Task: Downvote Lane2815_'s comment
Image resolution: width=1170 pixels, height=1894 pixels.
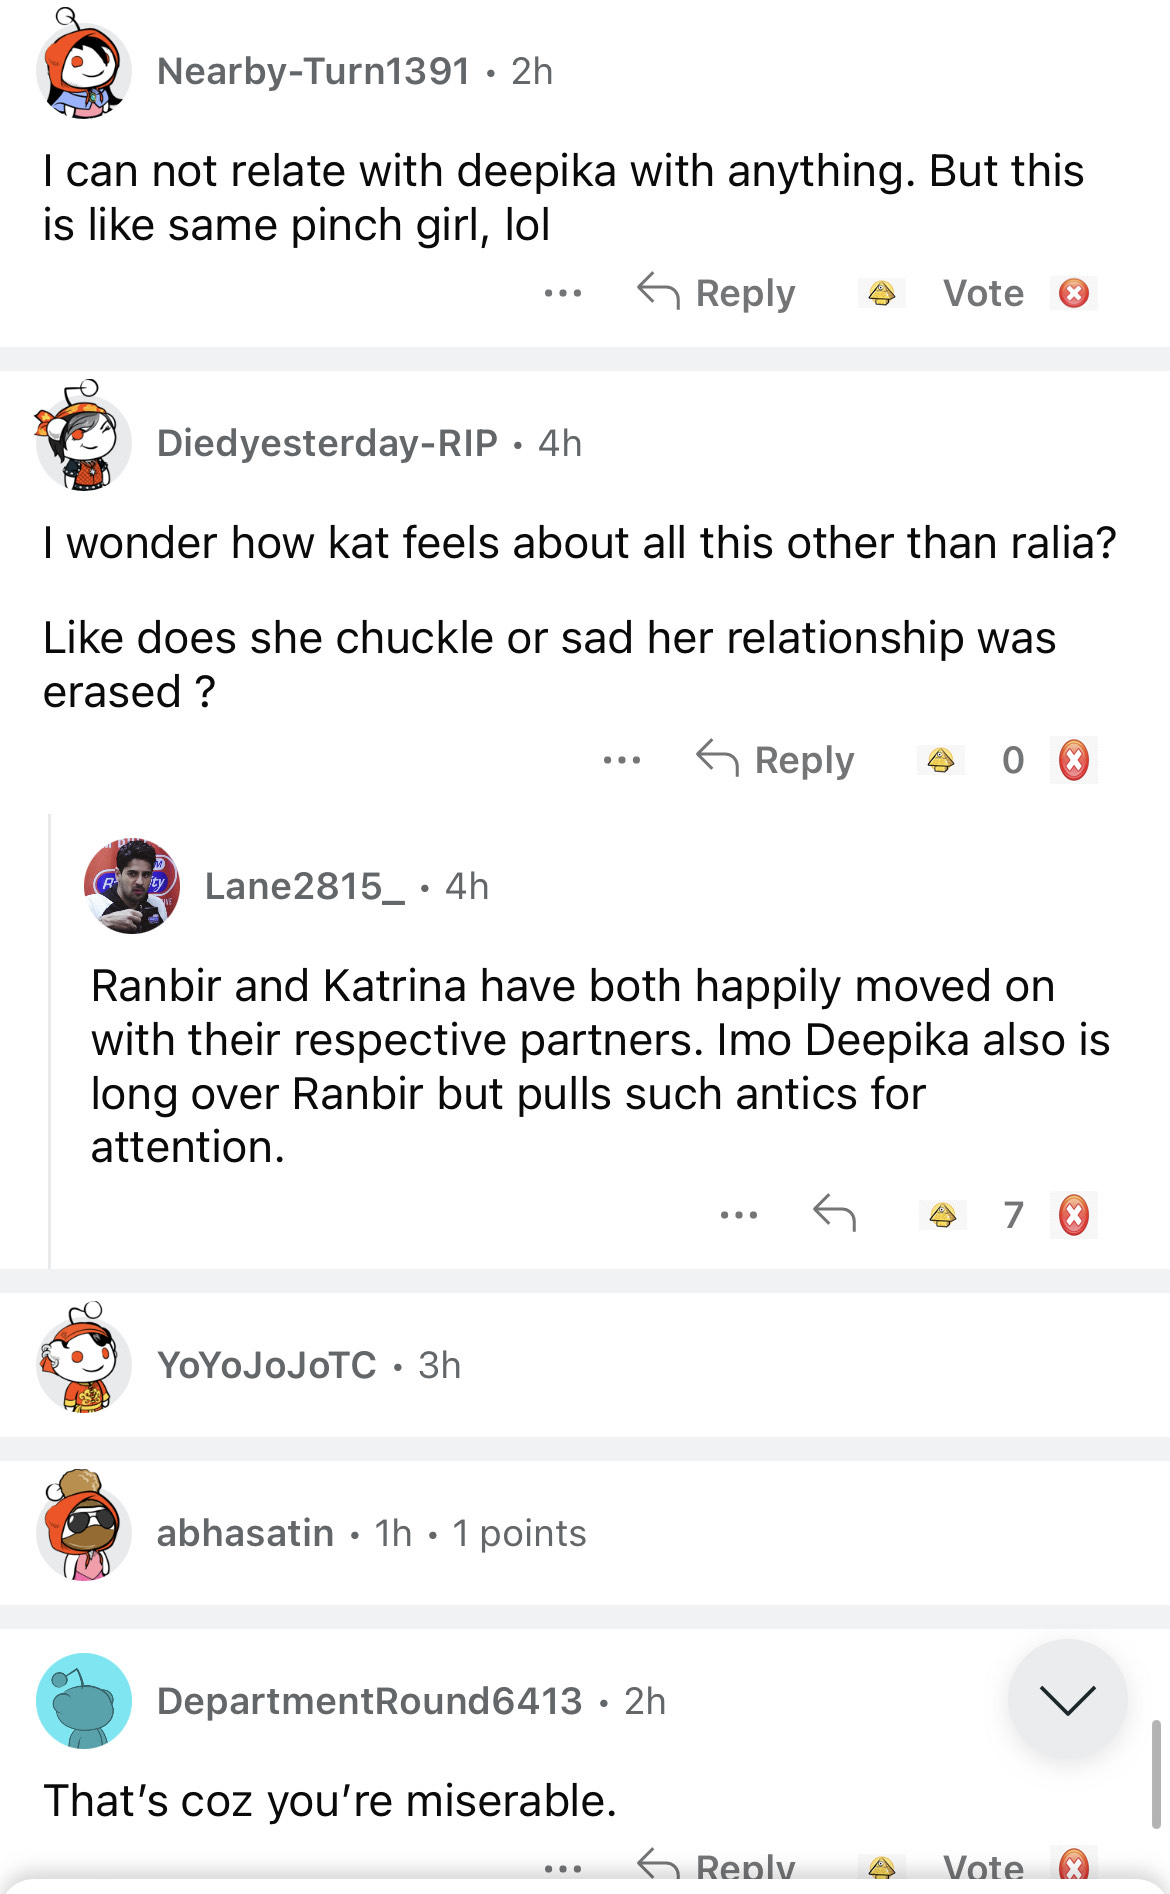Action: coord(1074,1215)
